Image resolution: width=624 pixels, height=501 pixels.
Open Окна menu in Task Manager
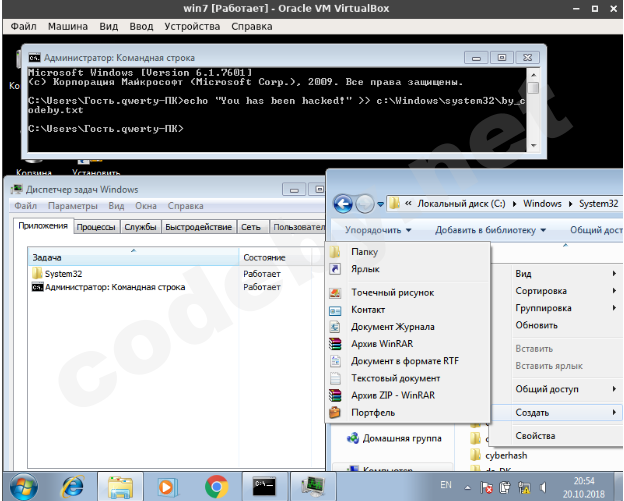coord(146,206)
